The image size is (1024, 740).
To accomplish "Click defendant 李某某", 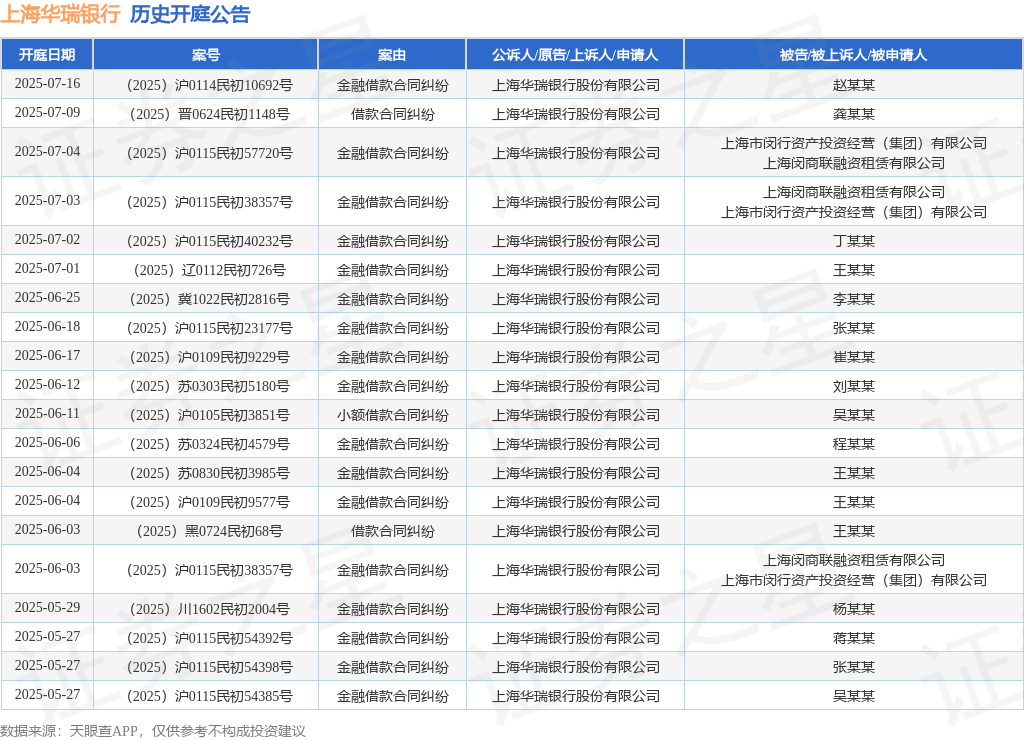I will point(854,299).
